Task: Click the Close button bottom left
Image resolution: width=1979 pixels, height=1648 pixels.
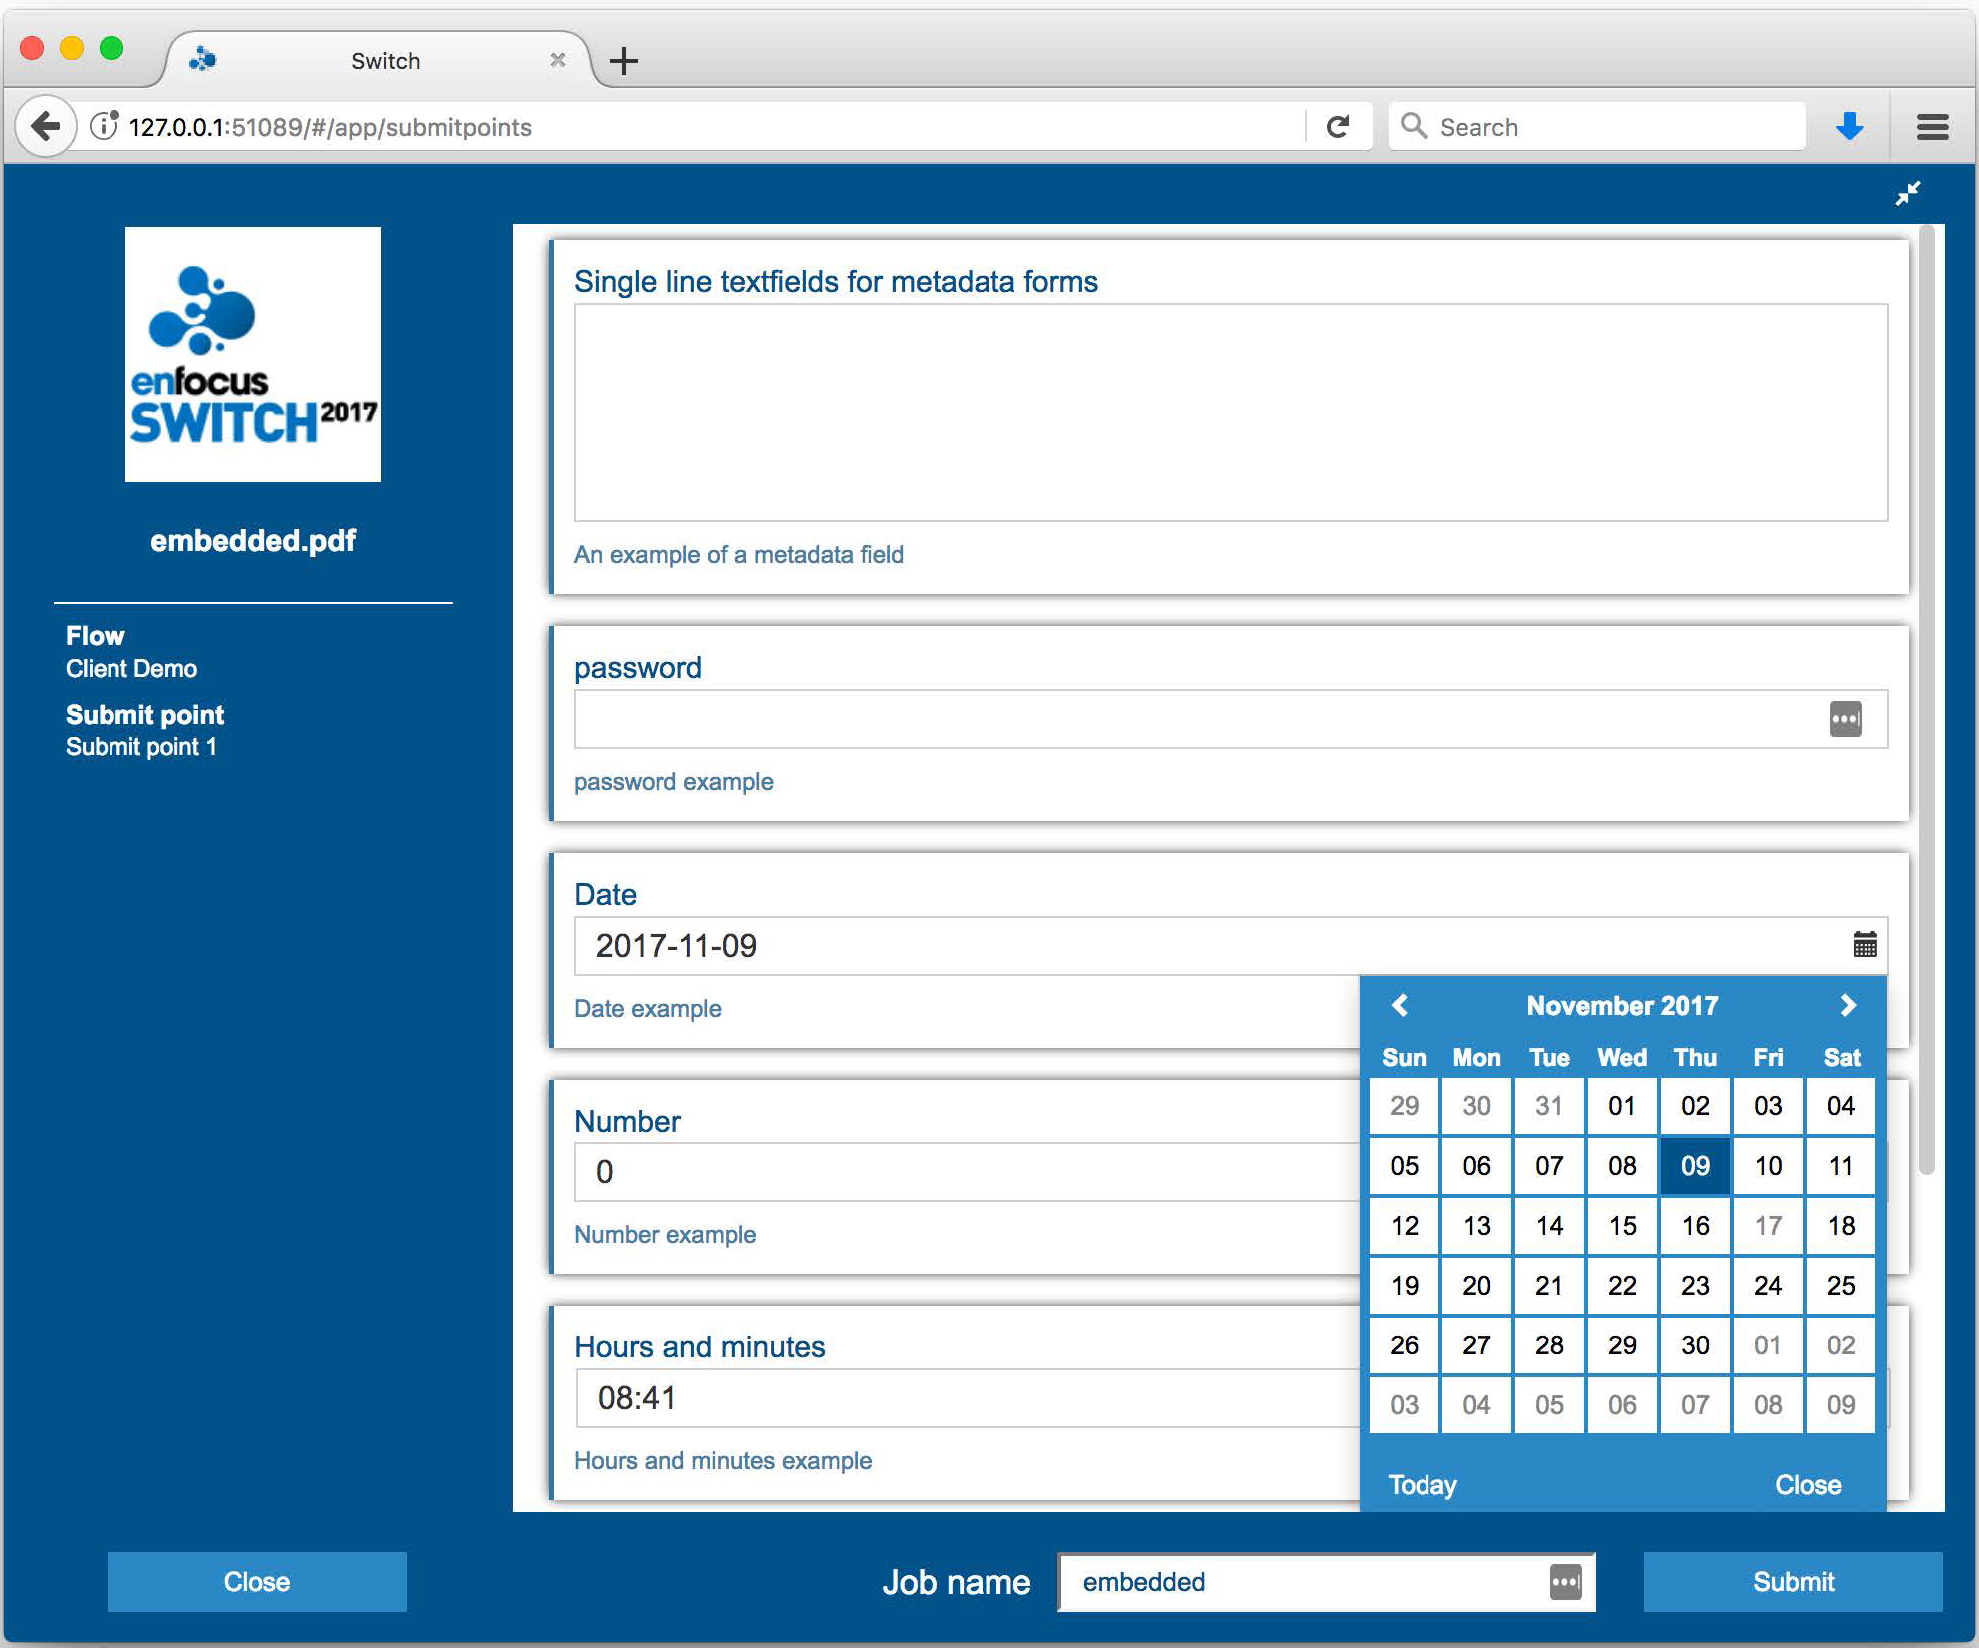Action: point(256,1581)
